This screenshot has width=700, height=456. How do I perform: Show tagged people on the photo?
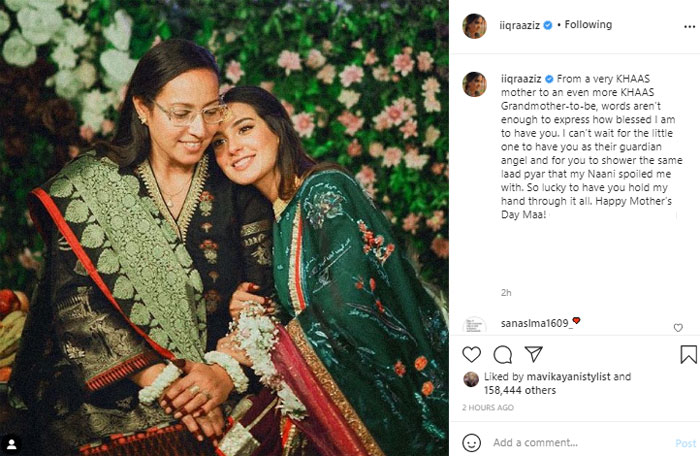pos(14,439)
